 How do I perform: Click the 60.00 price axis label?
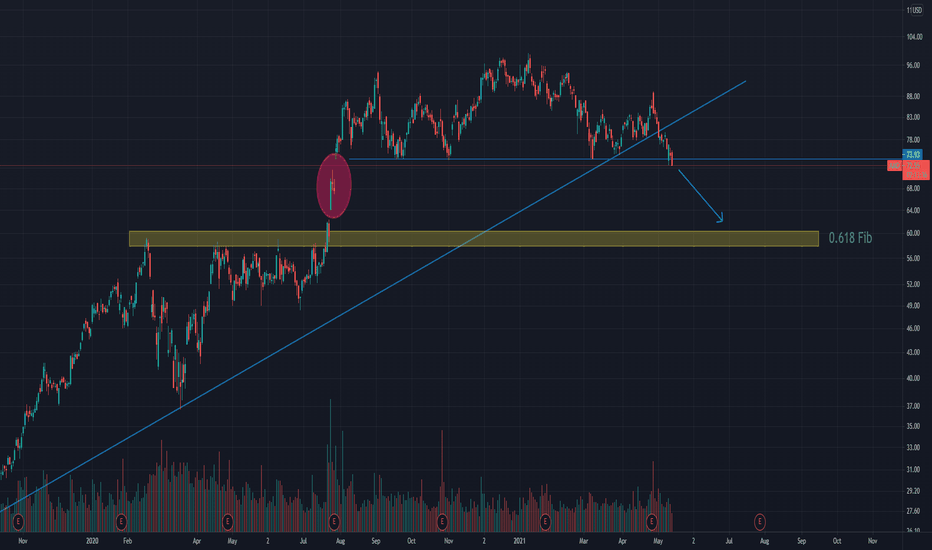point(914,233)
